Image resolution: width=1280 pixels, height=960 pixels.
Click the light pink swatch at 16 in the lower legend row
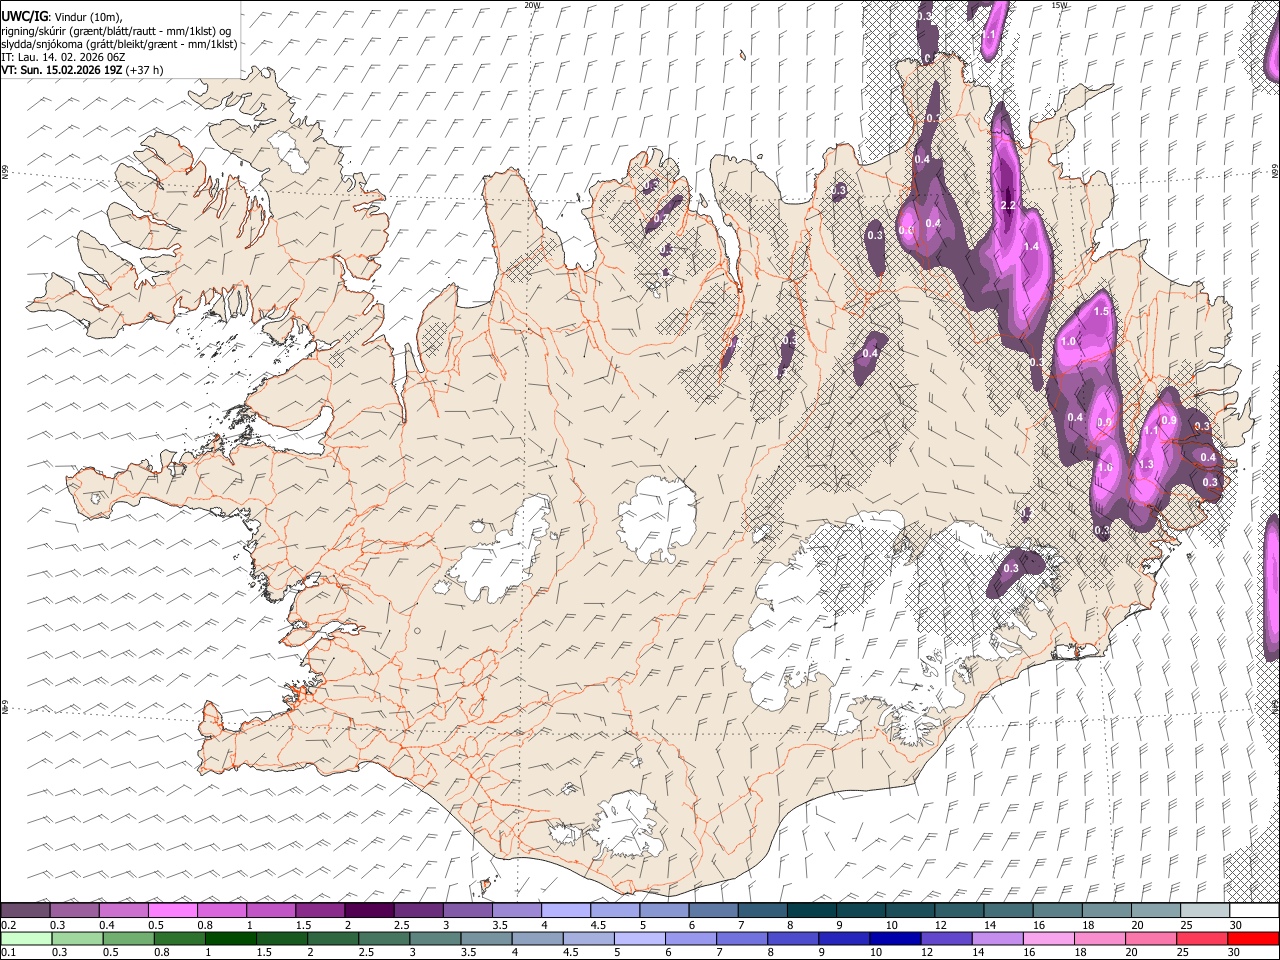(x=1049, y=939)
